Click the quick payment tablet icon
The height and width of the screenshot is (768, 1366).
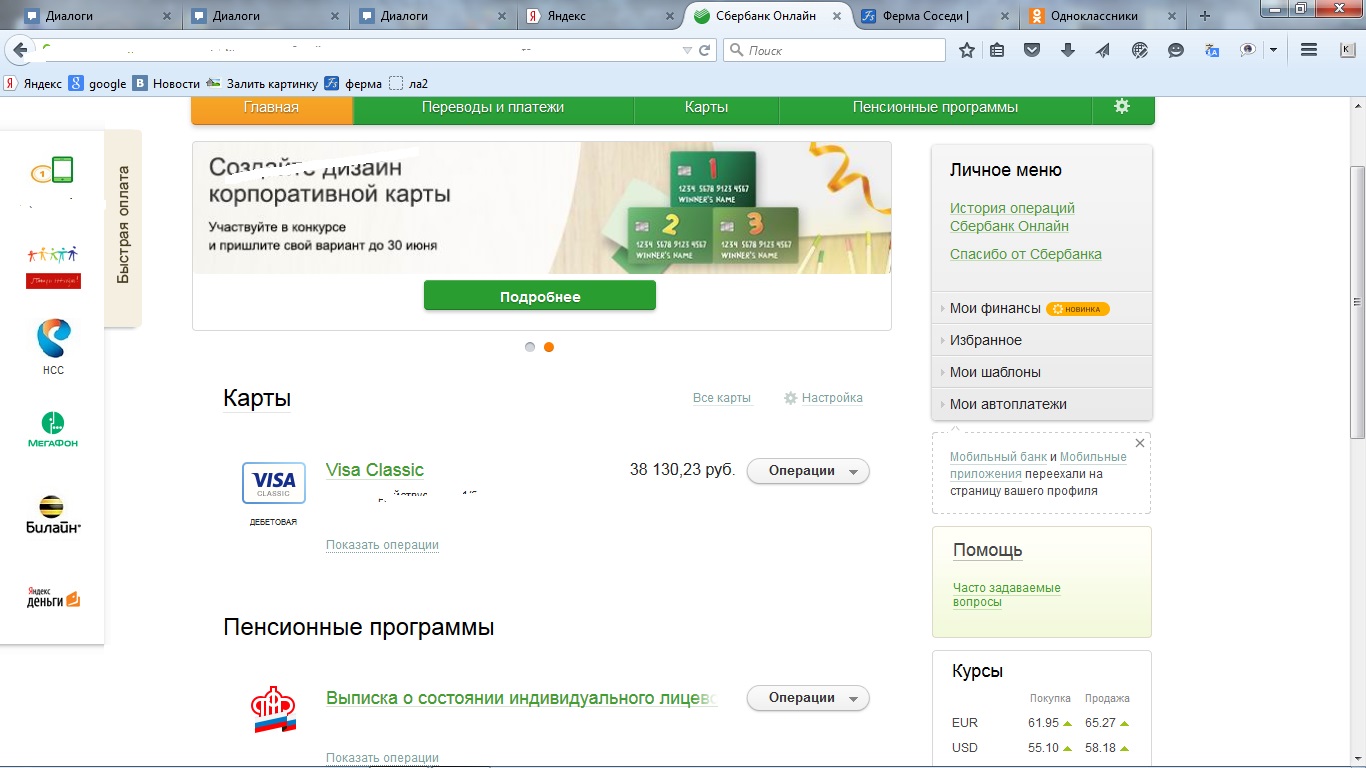pos(52,171)
